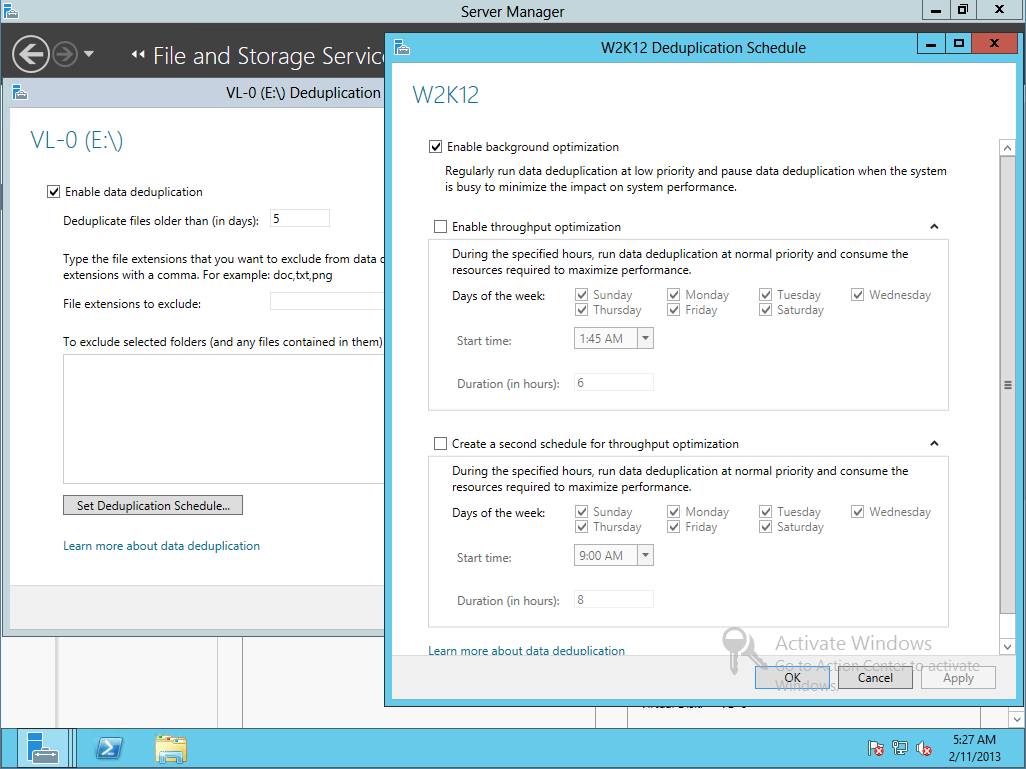
Task: Click the forward navigation arrow in Server Manager
Action: tap(65, 54)
